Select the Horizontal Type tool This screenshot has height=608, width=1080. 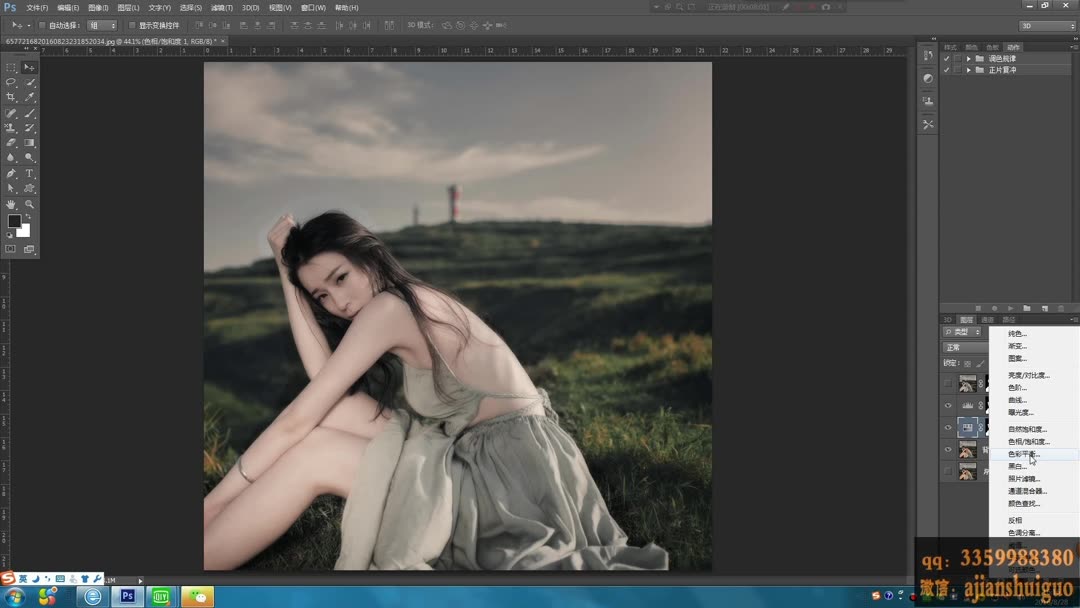(30, 172)
